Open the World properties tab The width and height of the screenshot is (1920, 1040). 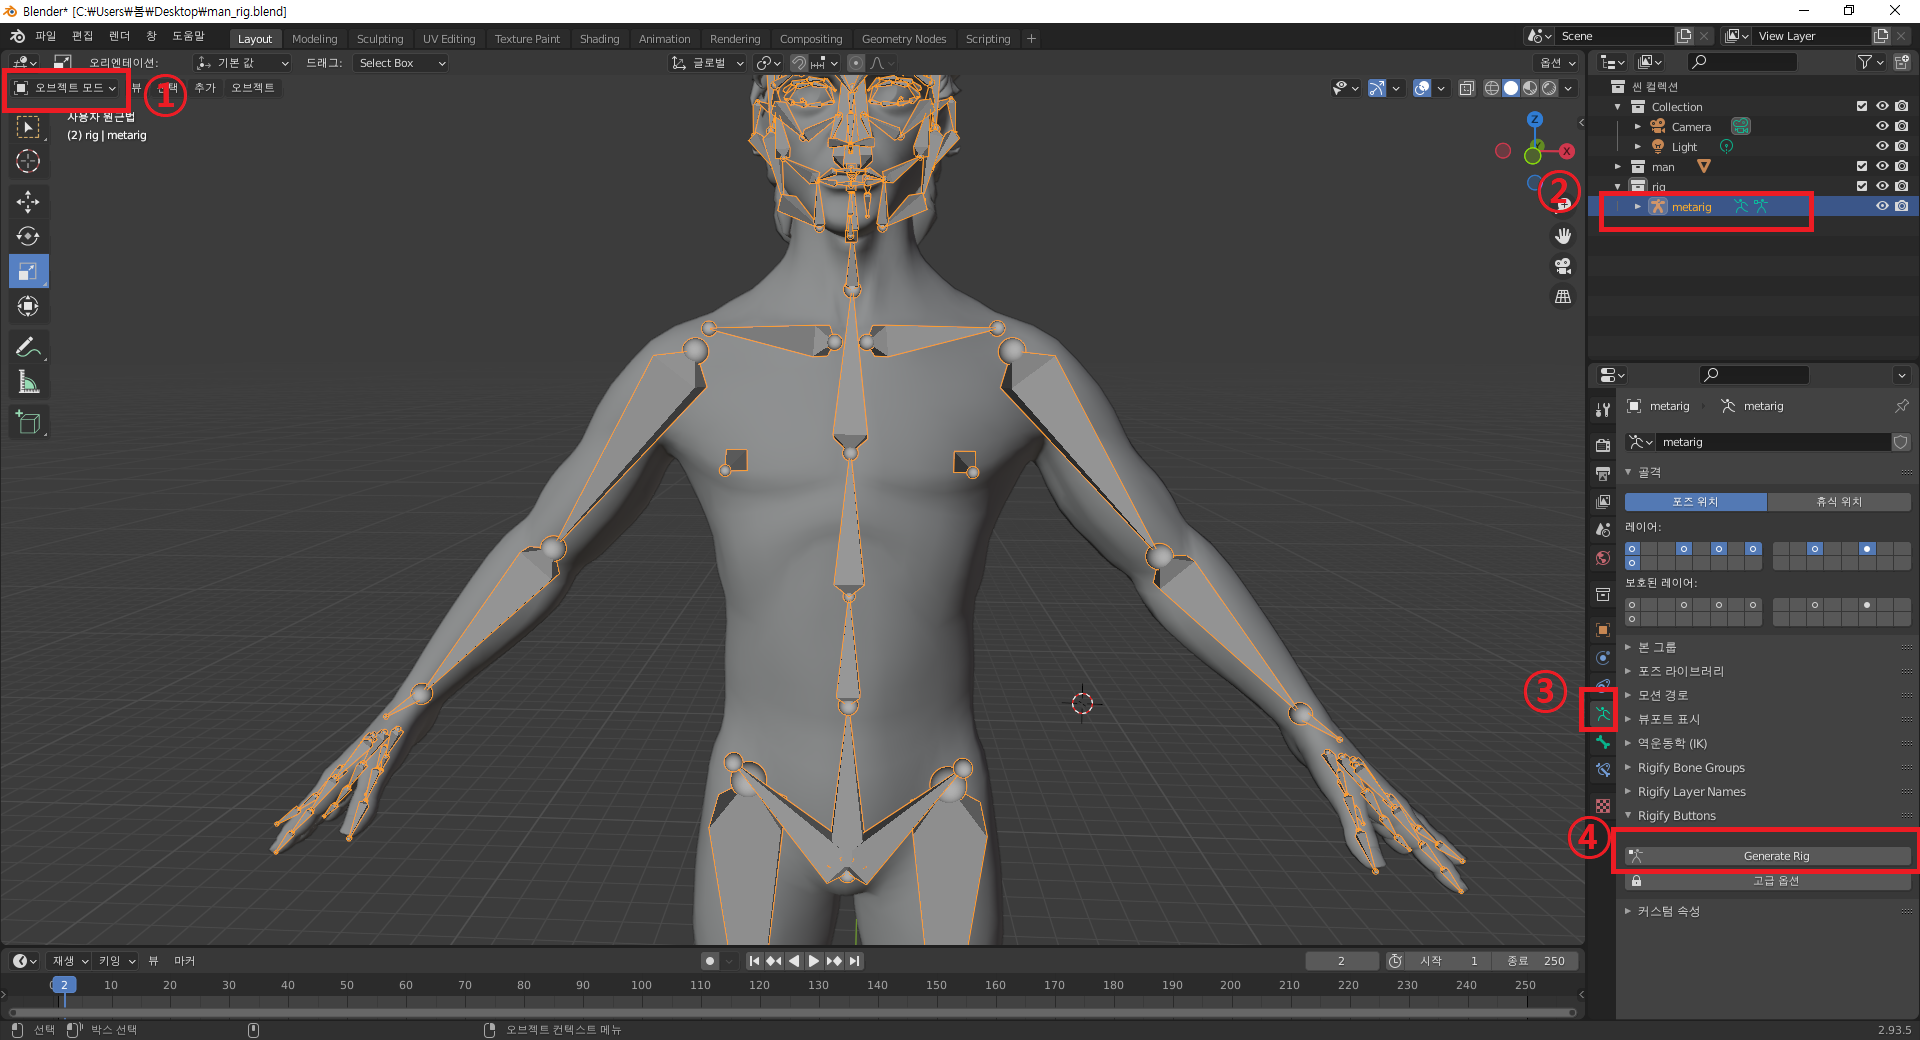[1603, 558]
